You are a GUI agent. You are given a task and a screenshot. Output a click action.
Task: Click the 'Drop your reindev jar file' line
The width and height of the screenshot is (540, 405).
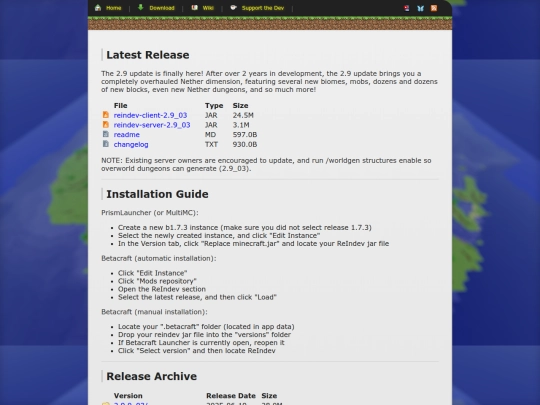pyautogui.click(x=205, y=335)
